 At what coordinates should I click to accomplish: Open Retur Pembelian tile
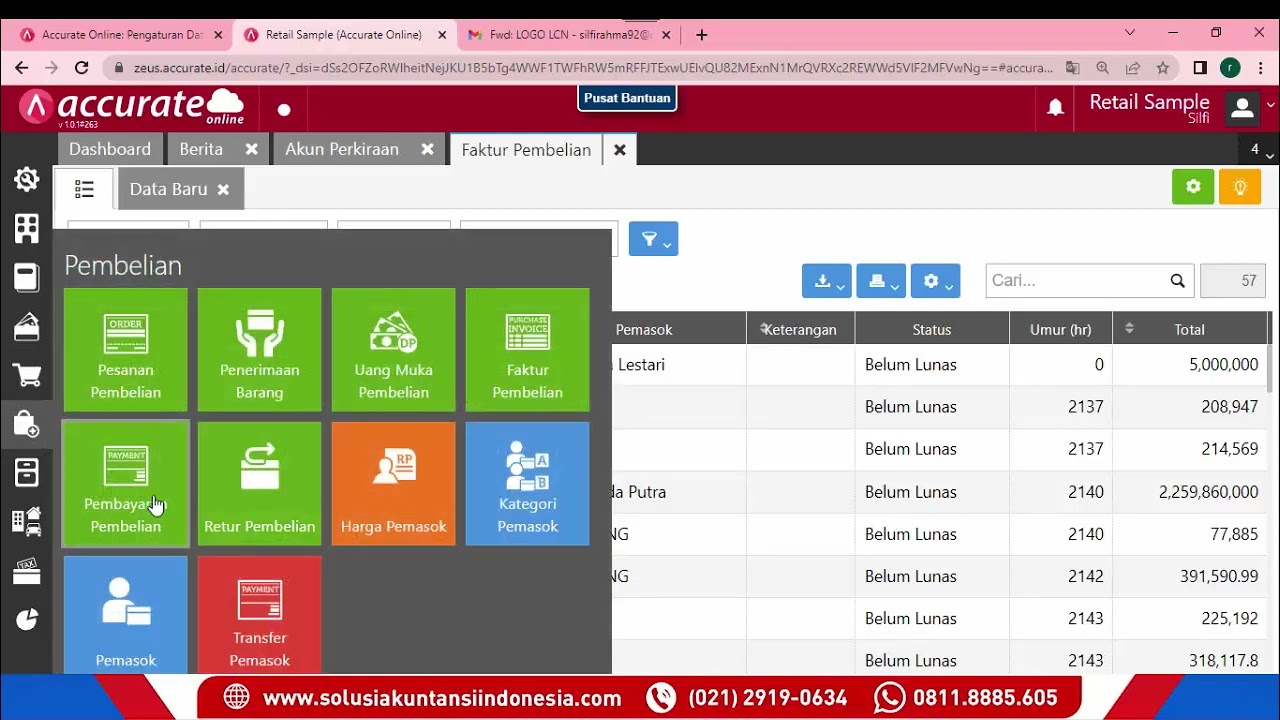coord(260,484)
